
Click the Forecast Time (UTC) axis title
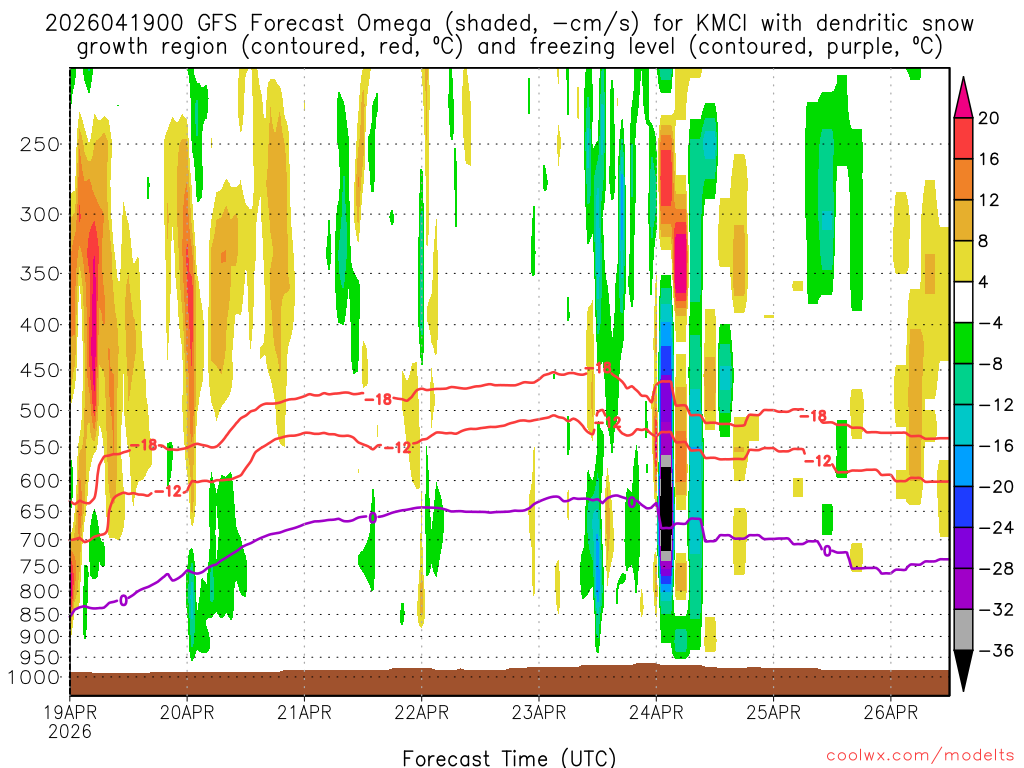[x=509, y=757]
